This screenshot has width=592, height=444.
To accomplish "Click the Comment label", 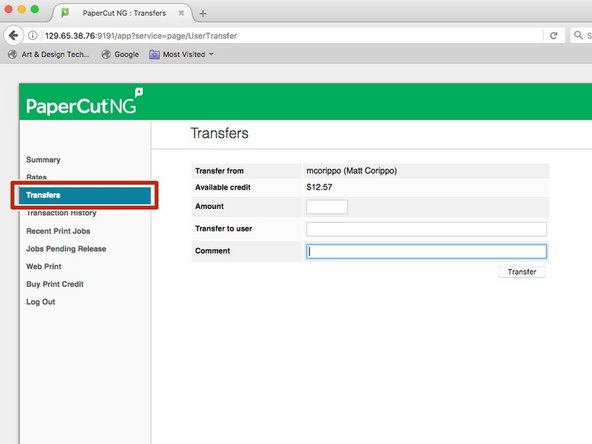I will [213, 251].
